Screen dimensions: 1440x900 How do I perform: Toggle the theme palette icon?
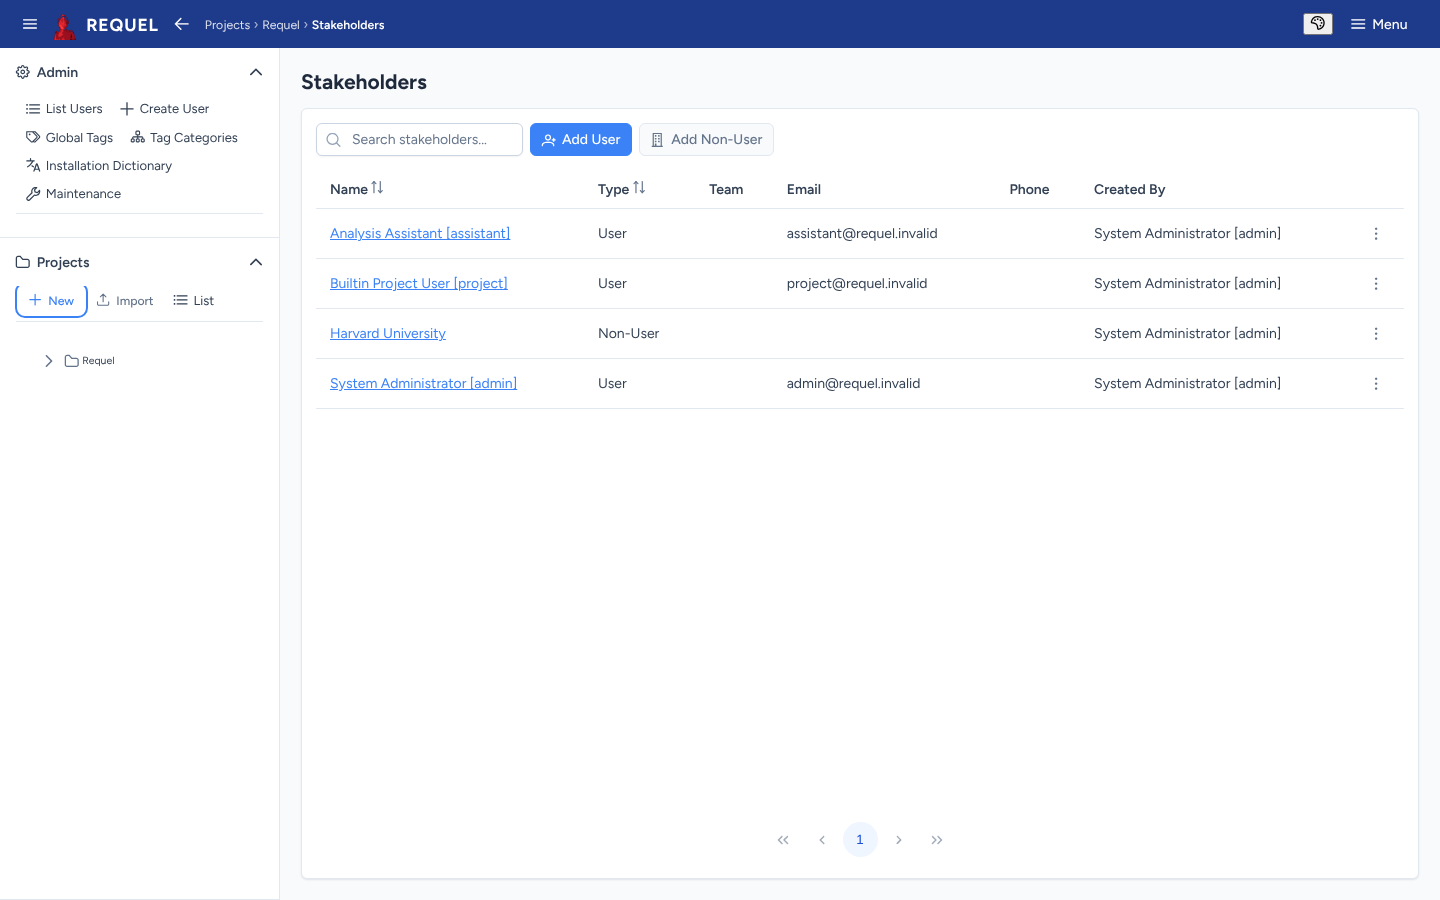(x=1318, y=24)
